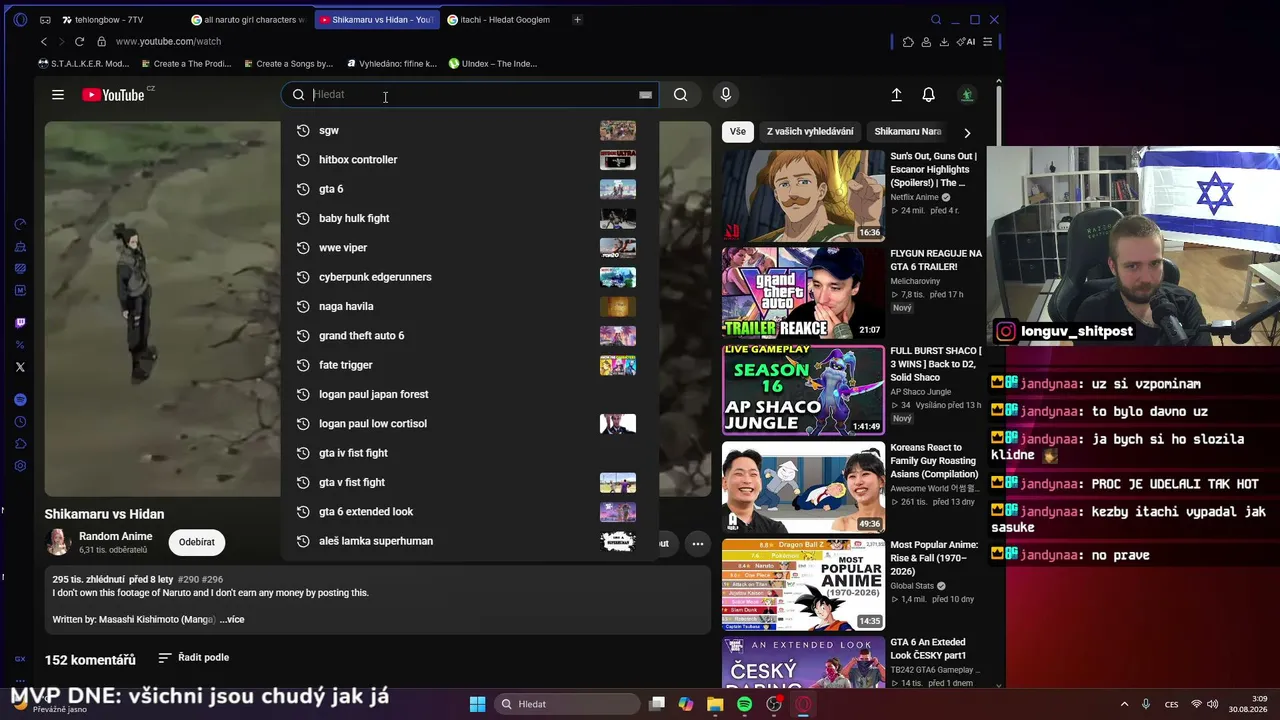Click the browser address bar URL
This screenshot has width=1280, height=720.
[168, 42]
